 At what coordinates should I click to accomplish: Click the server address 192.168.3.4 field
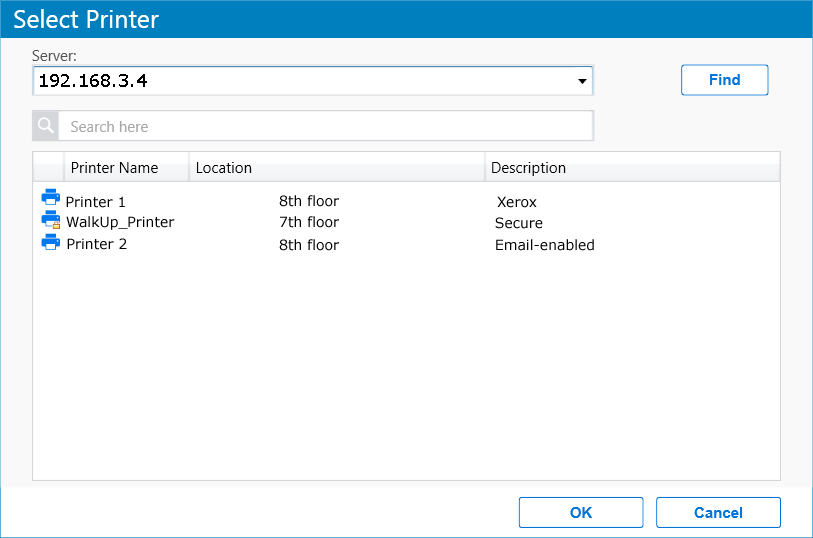(x=300, y=81)
